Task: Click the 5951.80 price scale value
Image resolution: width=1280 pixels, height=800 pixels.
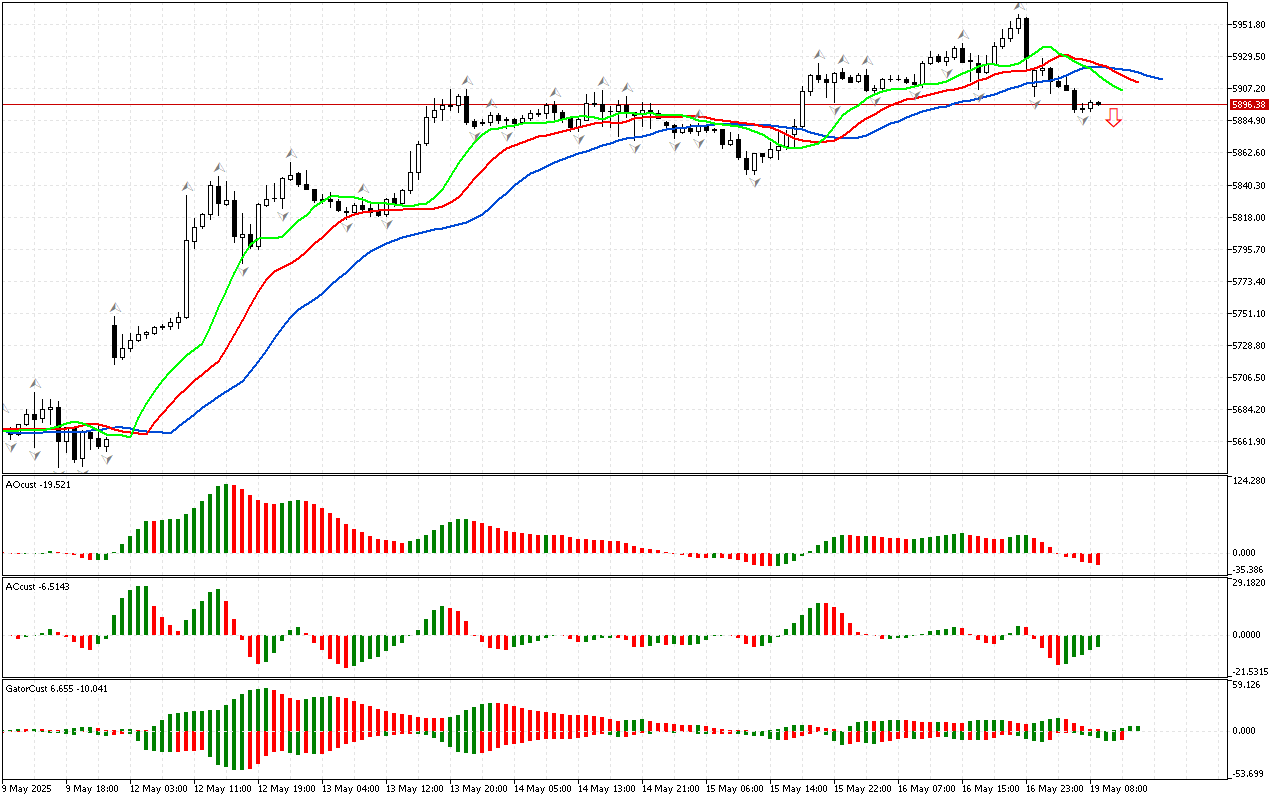Action: click(x=1249, y=24)
